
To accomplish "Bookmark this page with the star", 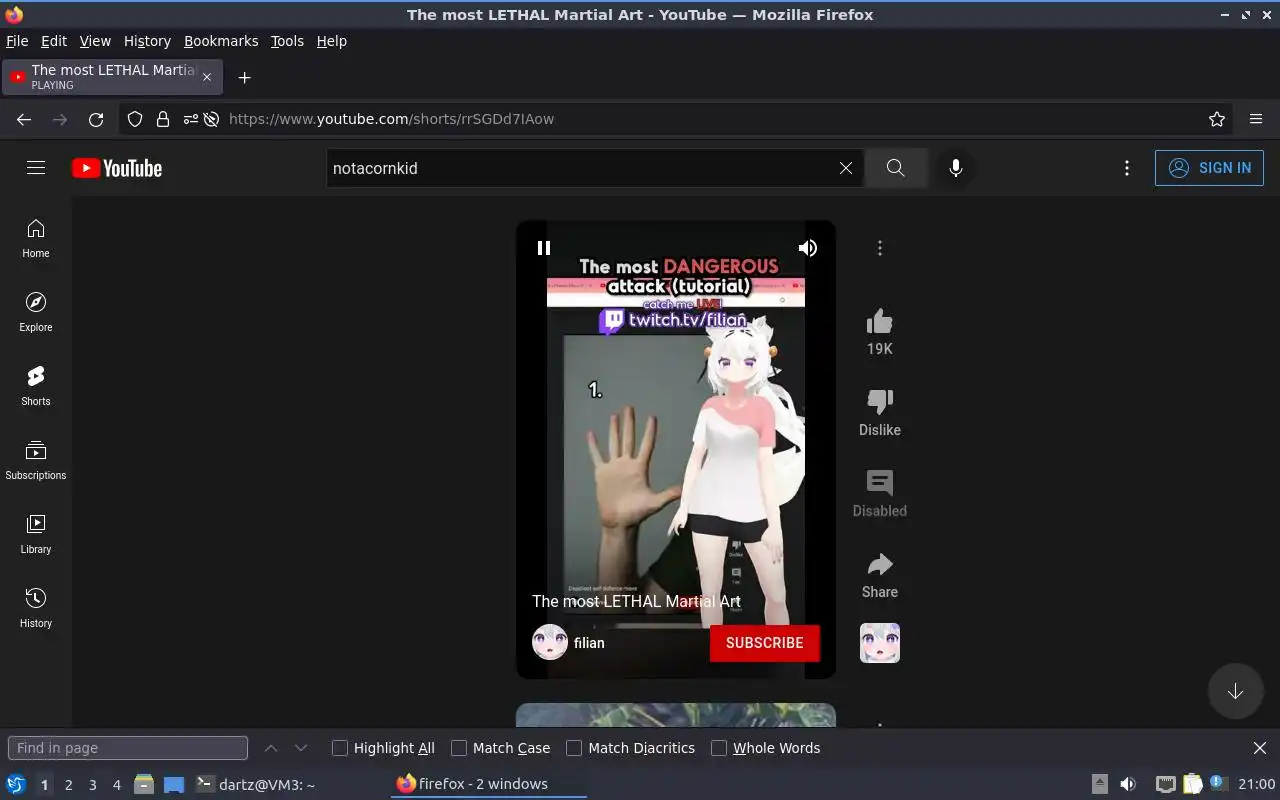I will click(x=1217, y=119).
